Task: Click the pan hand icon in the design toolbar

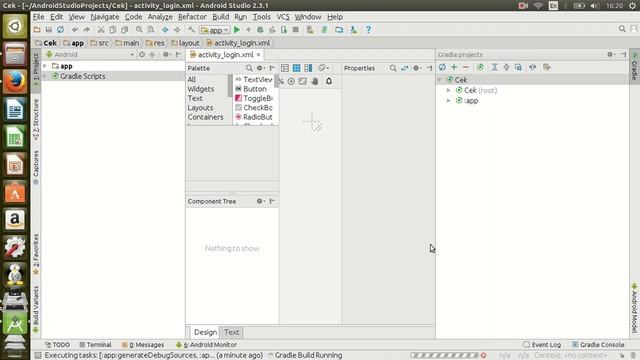Action: (315, 81)
